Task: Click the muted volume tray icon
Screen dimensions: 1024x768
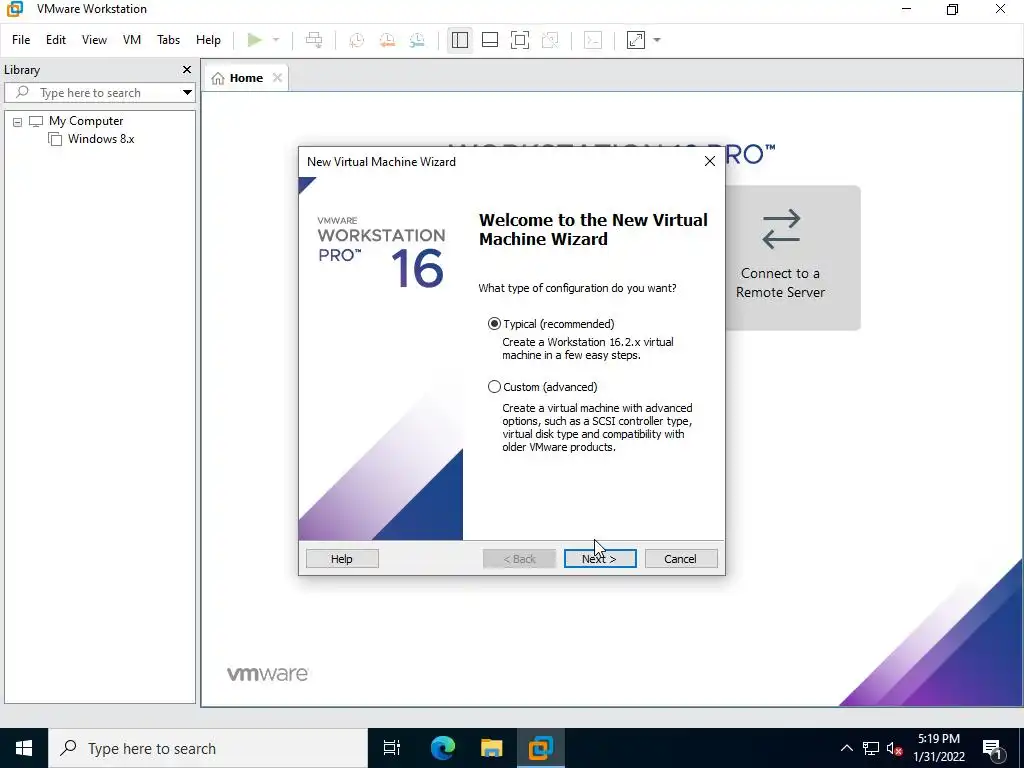Action: click(x=895, y=748)
